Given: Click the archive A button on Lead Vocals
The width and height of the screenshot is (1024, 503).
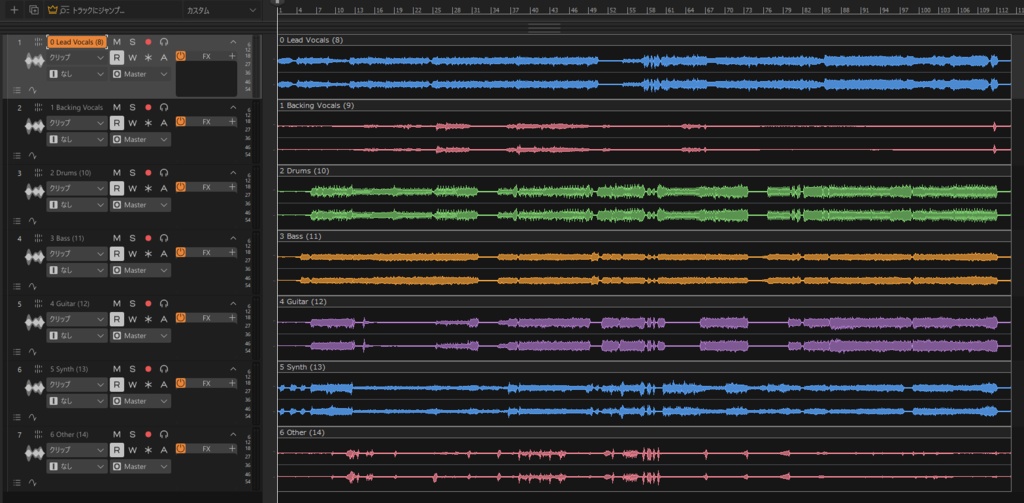Looking at the screenshot, I should 164,57.
